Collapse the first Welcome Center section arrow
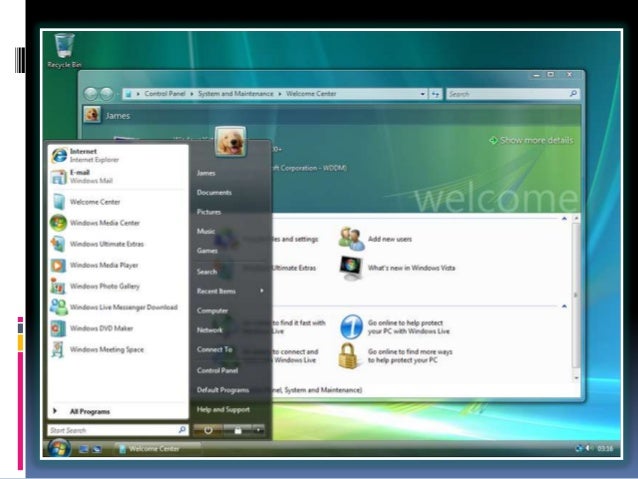Viewport: 638px width, 479px height. tap(564, 219)
